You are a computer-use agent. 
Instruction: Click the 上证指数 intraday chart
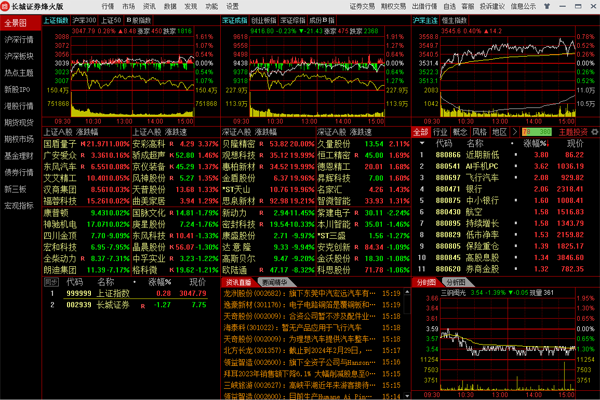click(x=132, y=76)
